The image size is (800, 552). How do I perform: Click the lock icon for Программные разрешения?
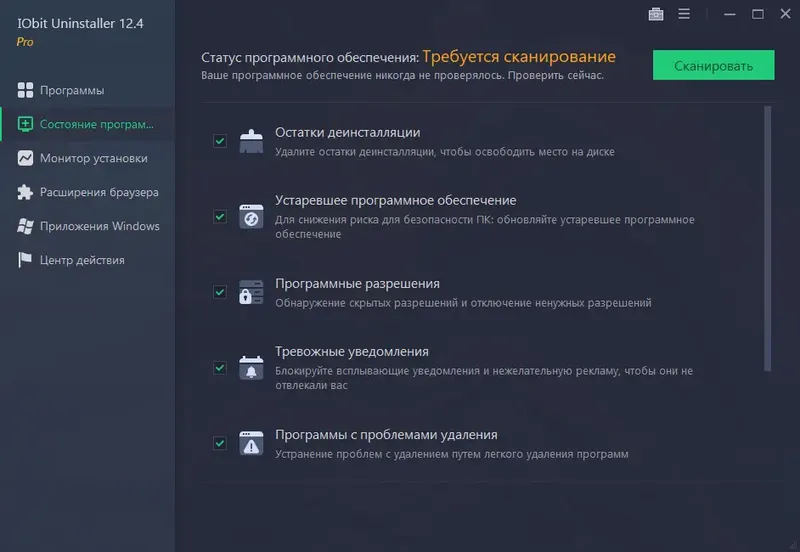pos(252,292)
